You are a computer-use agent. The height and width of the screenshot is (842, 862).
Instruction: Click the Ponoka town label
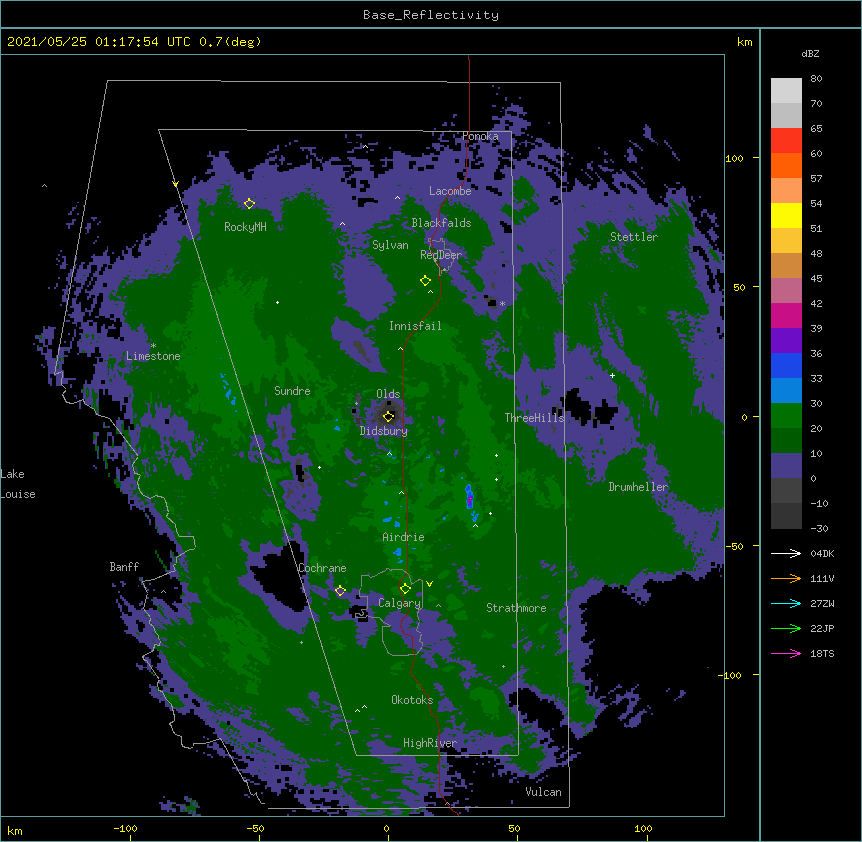(x=480, y=136)
